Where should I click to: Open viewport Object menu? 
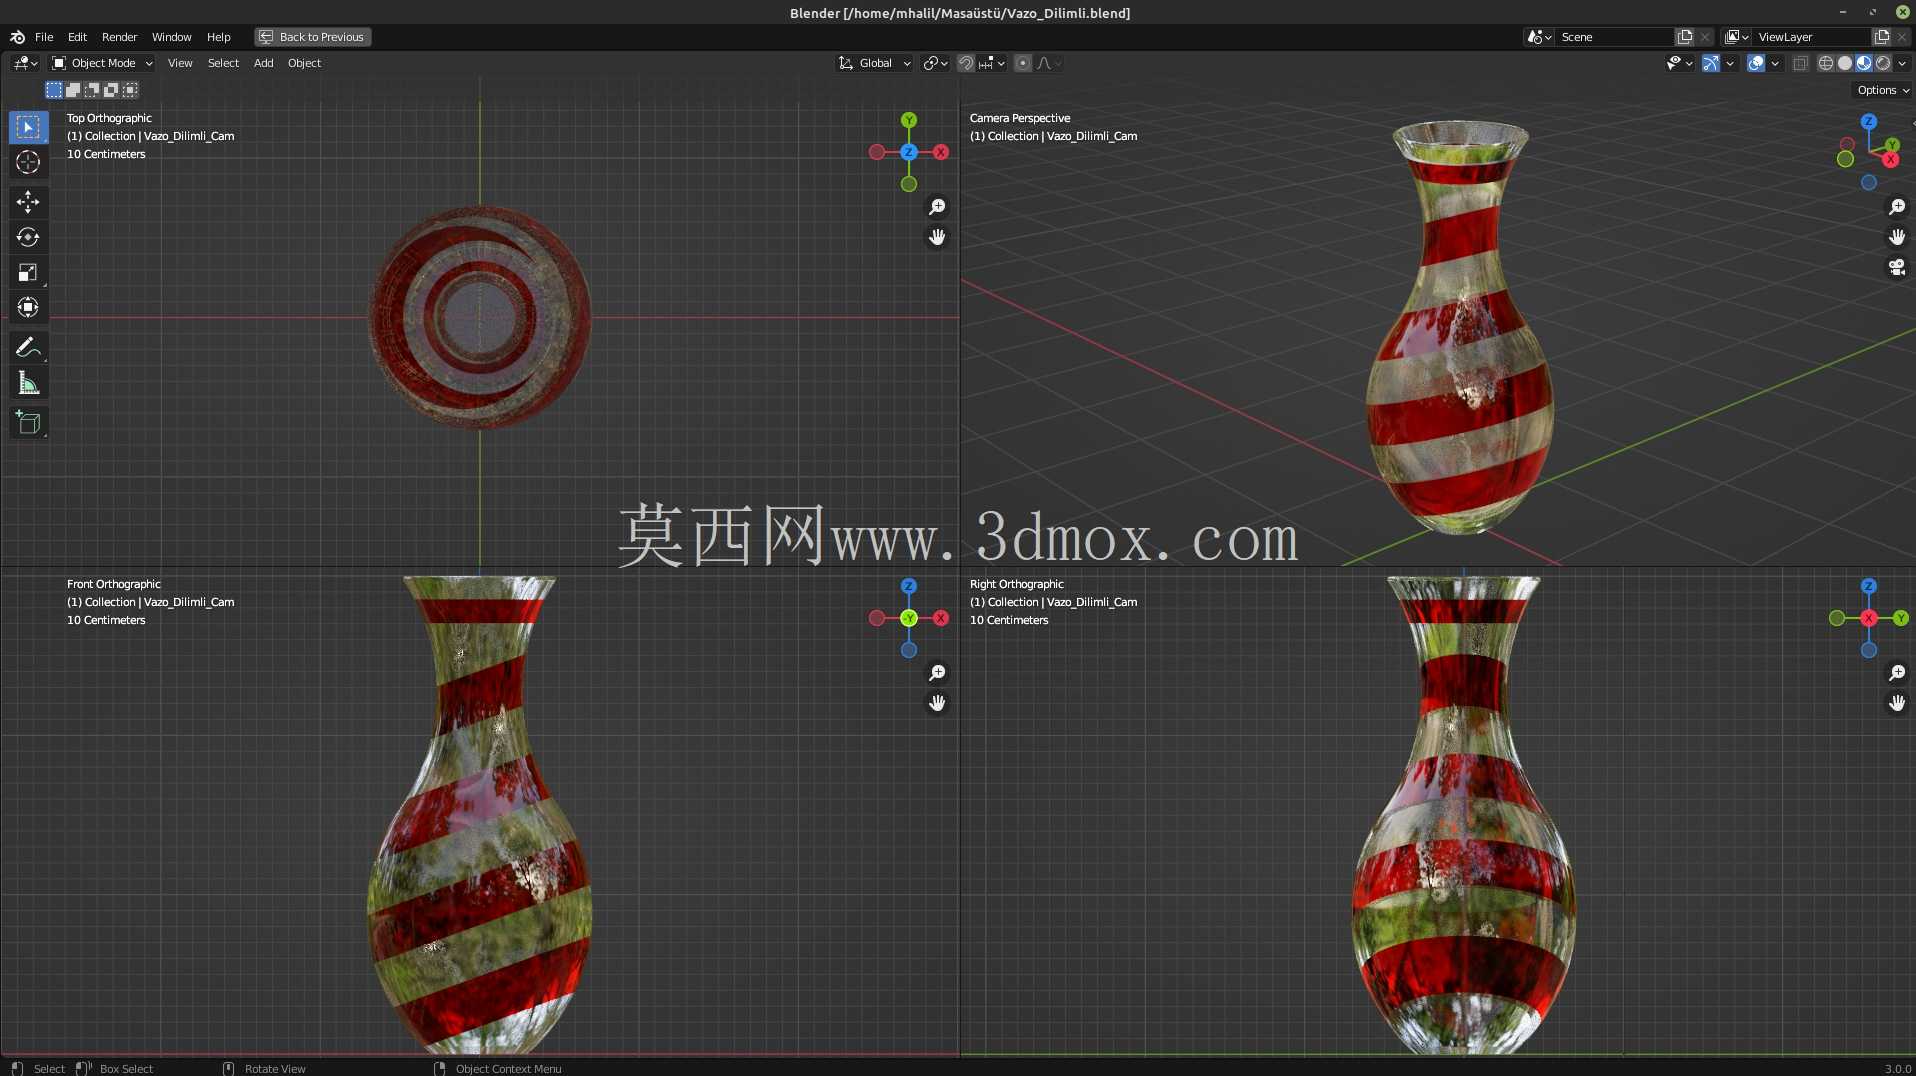pyautogui.click(x=304, y=63)
